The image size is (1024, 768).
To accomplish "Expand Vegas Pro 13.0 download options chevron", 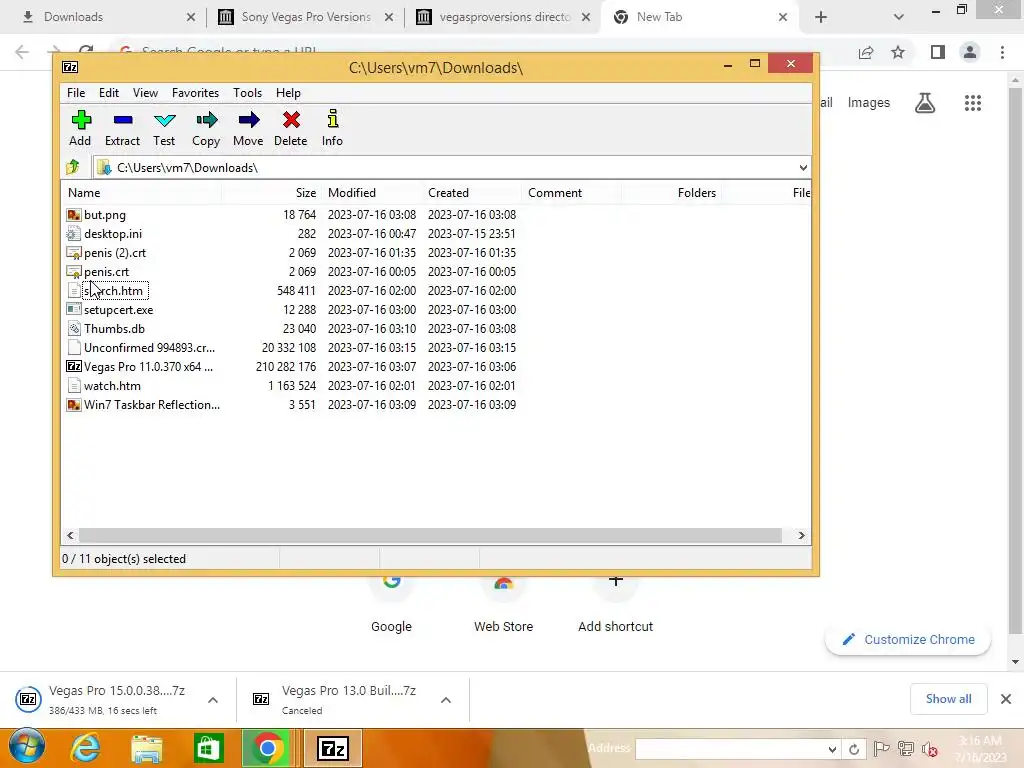I will [x=446, y=700].
